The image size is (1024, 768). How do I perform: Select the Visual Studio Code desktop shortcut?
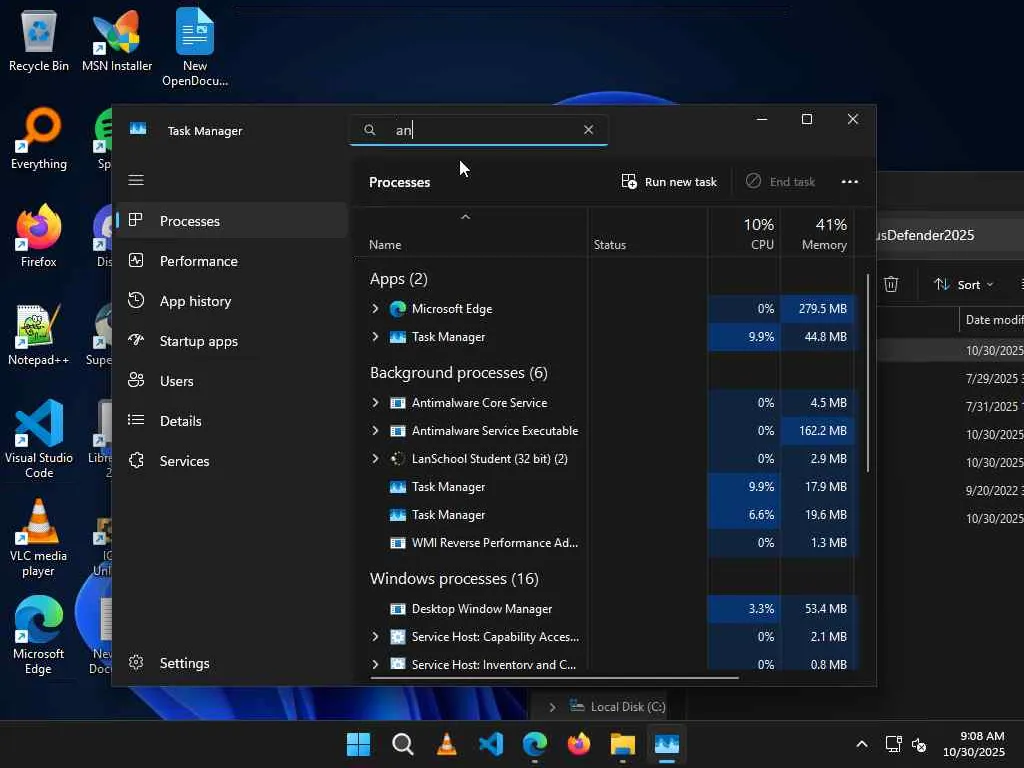pos(39,439)
